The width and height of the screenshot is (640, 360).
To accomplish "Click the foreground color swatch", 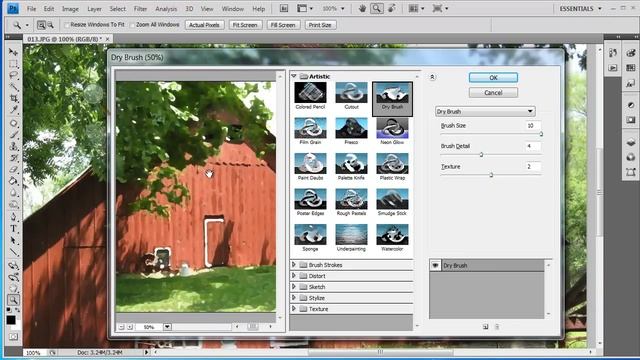I will (x=11, y=320).
